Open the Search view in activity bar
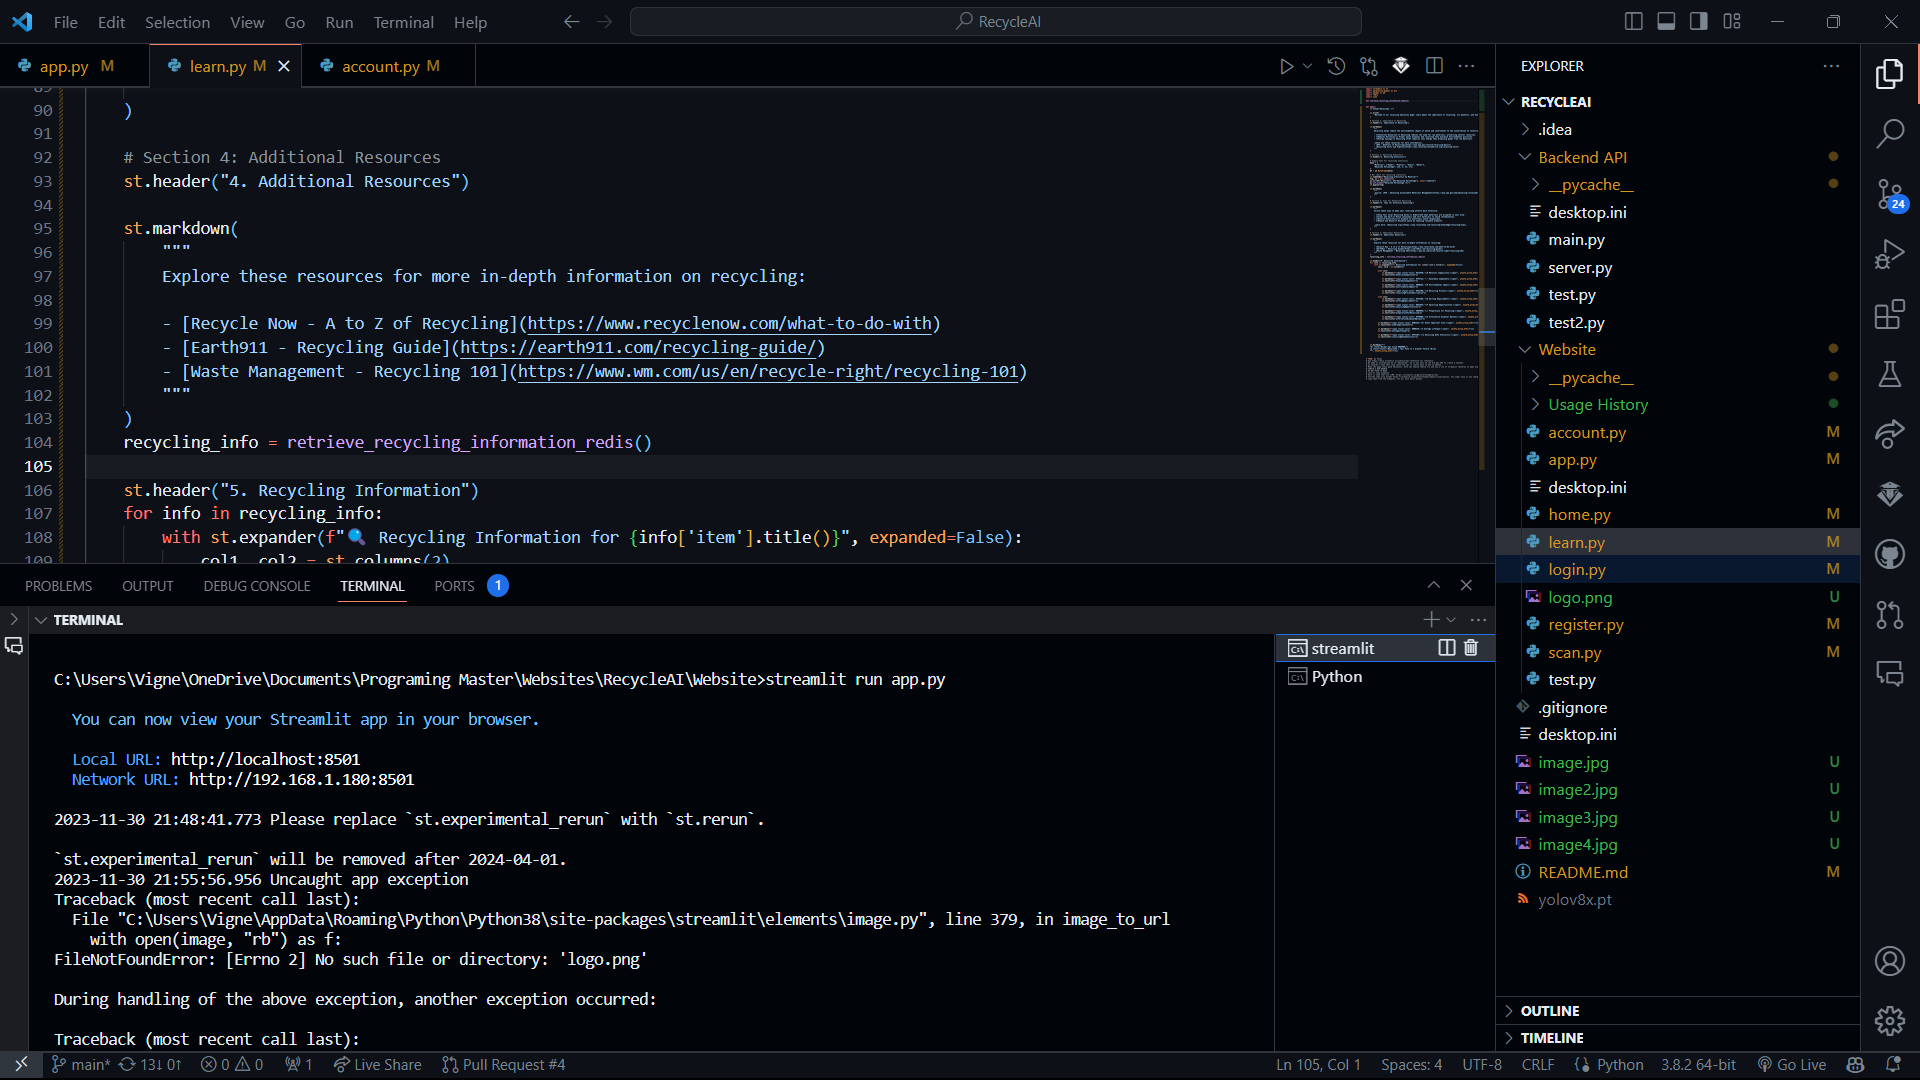Screen dimensions: 1920x1080 click(1889, 133)
